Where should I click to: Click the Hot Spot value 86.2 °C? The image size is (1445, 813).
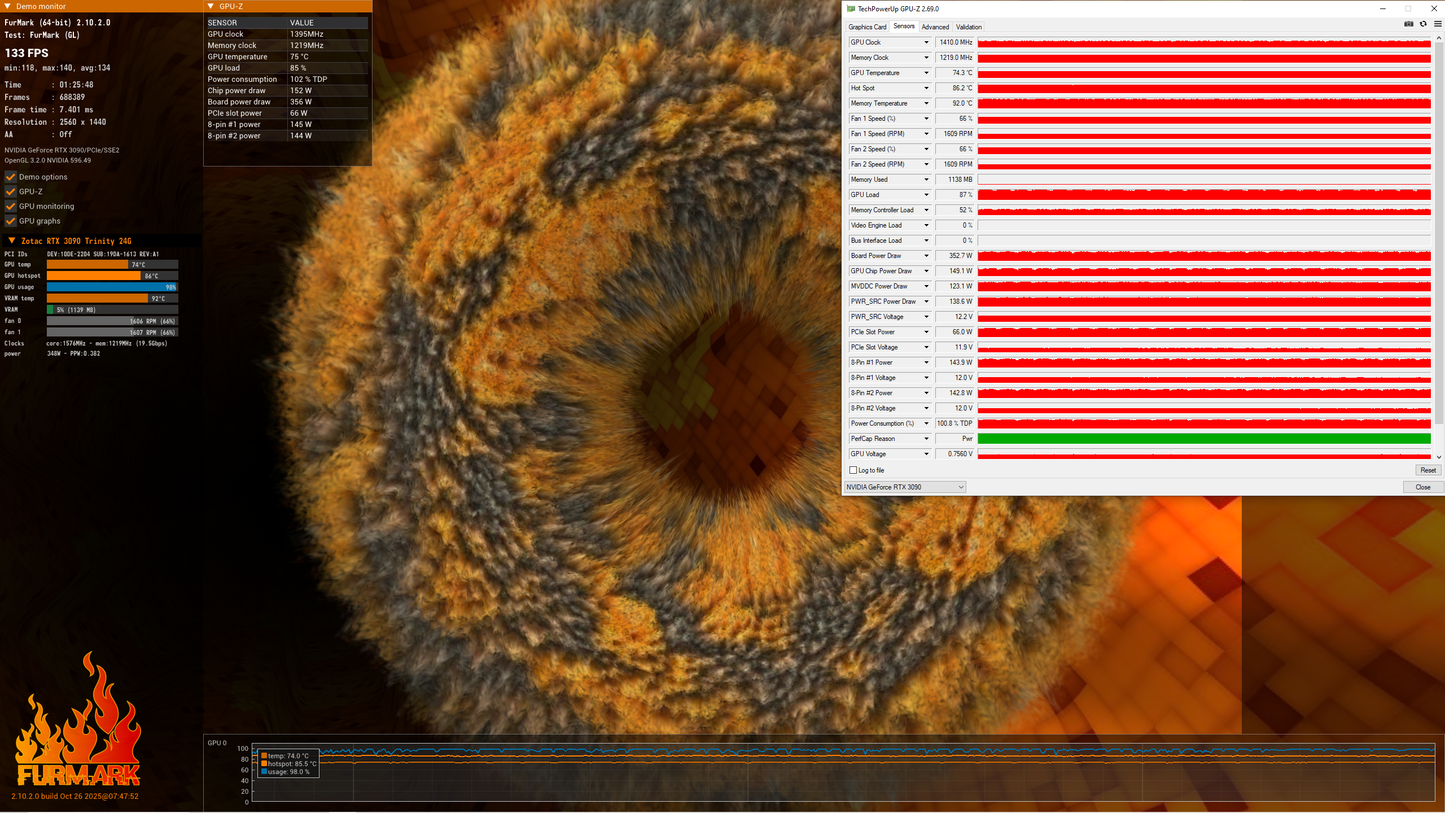click(x=954, y=88)
